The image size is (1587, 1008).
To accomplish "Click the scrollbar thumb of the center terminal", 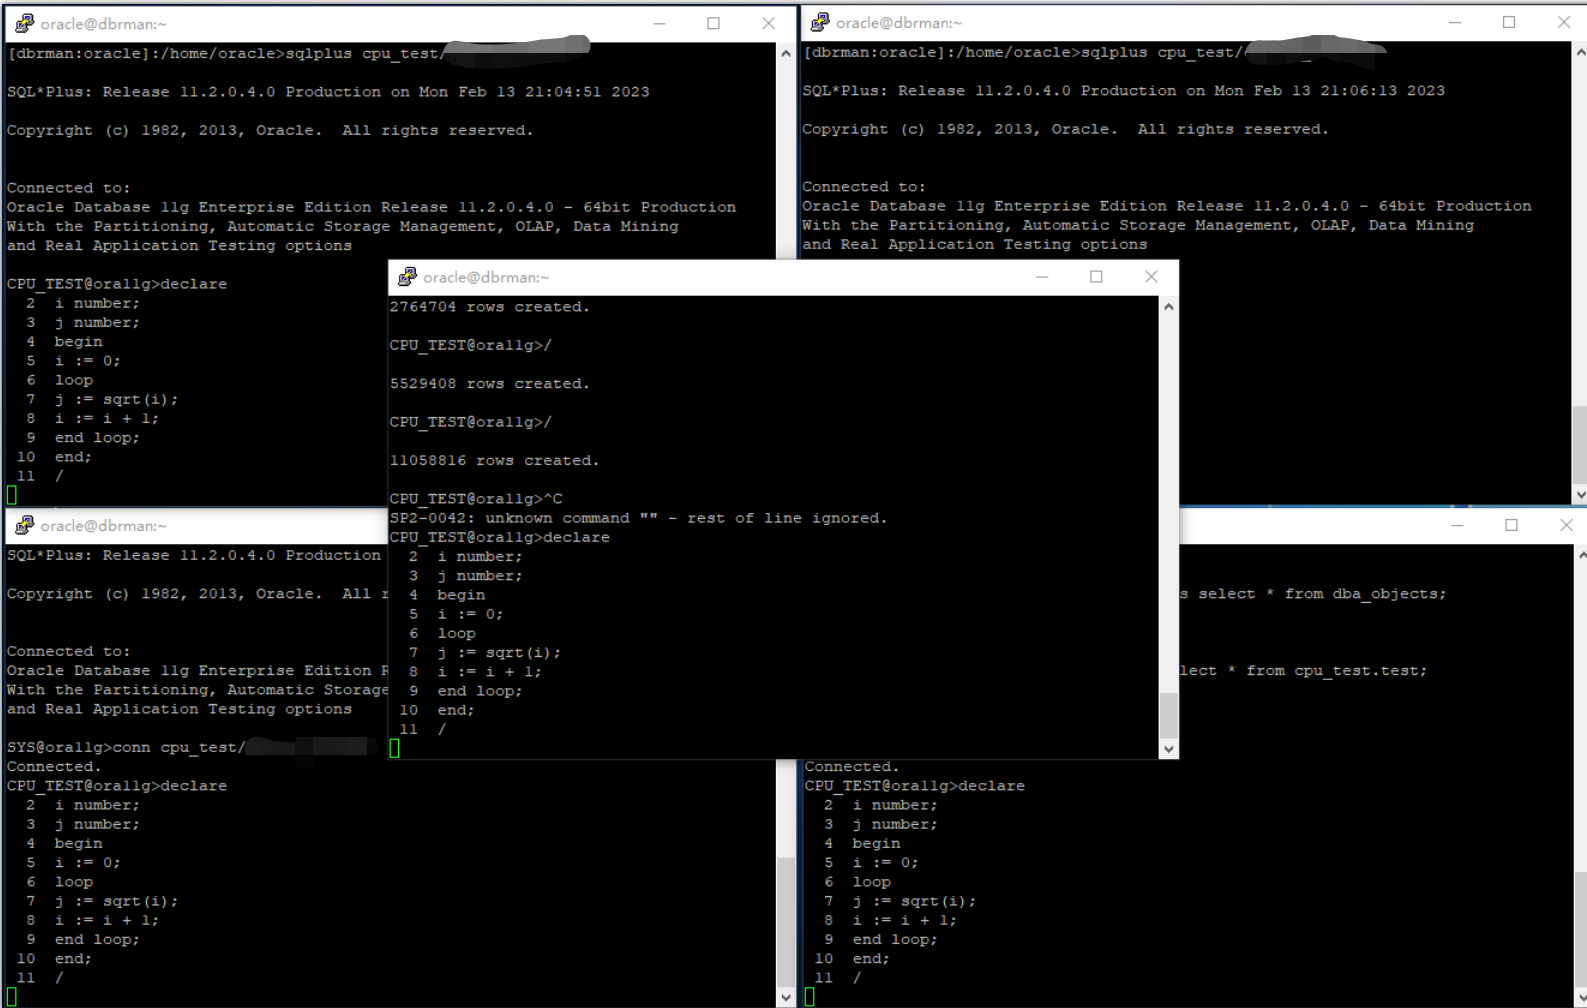I will 1168,715.
